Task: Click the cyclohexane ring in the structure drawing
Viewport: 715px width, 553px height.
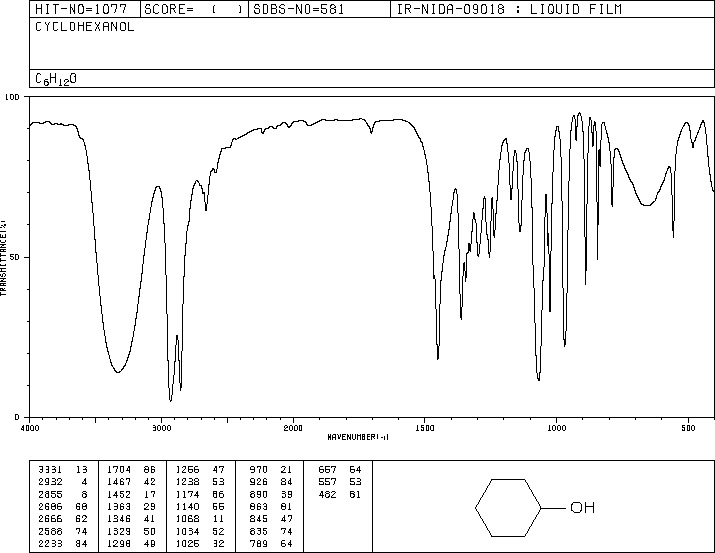Action: pos(506,508)
